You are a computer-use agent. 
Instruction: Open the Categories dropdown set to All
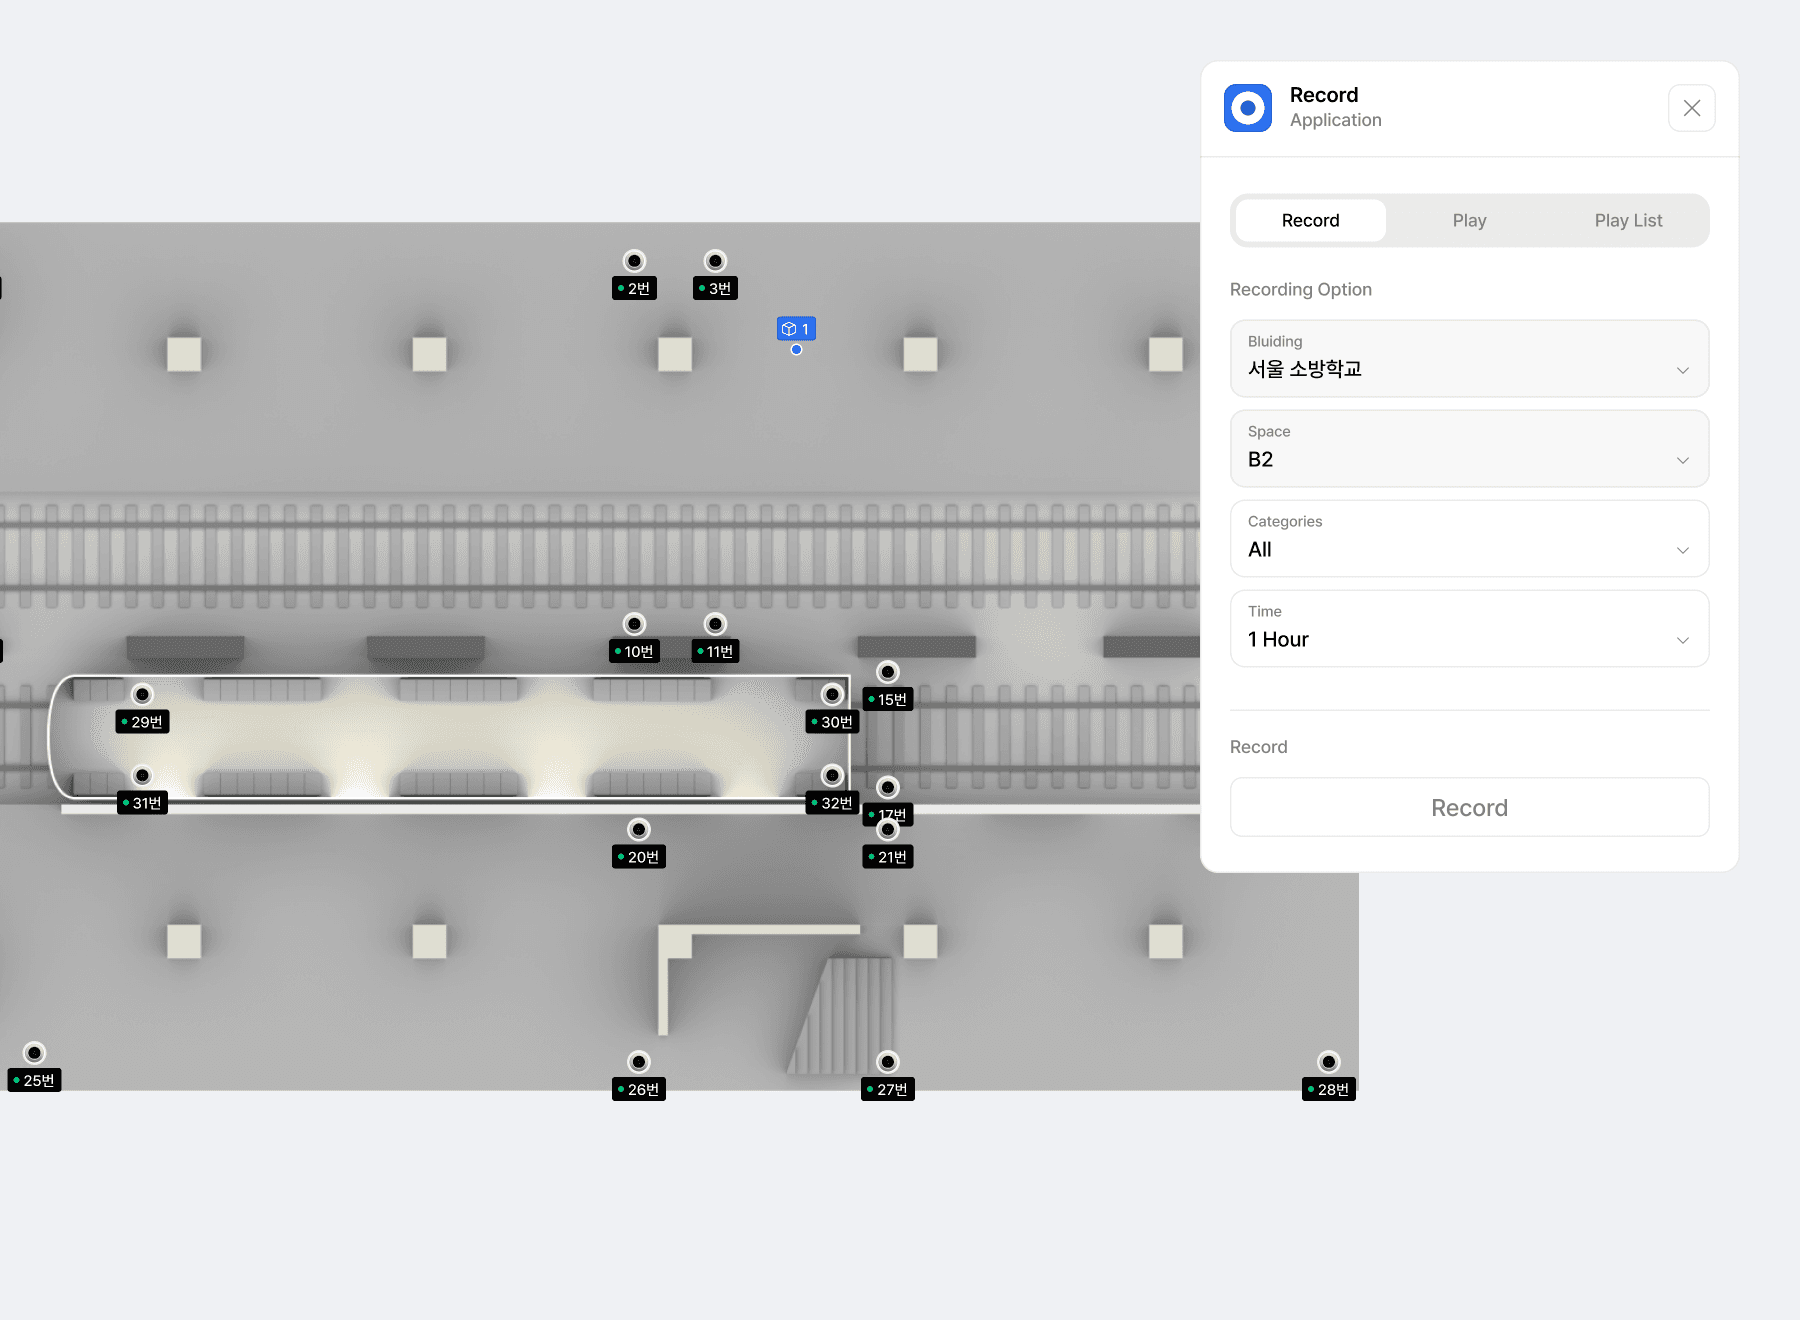pyautogui.click(x=1469, y=539)
